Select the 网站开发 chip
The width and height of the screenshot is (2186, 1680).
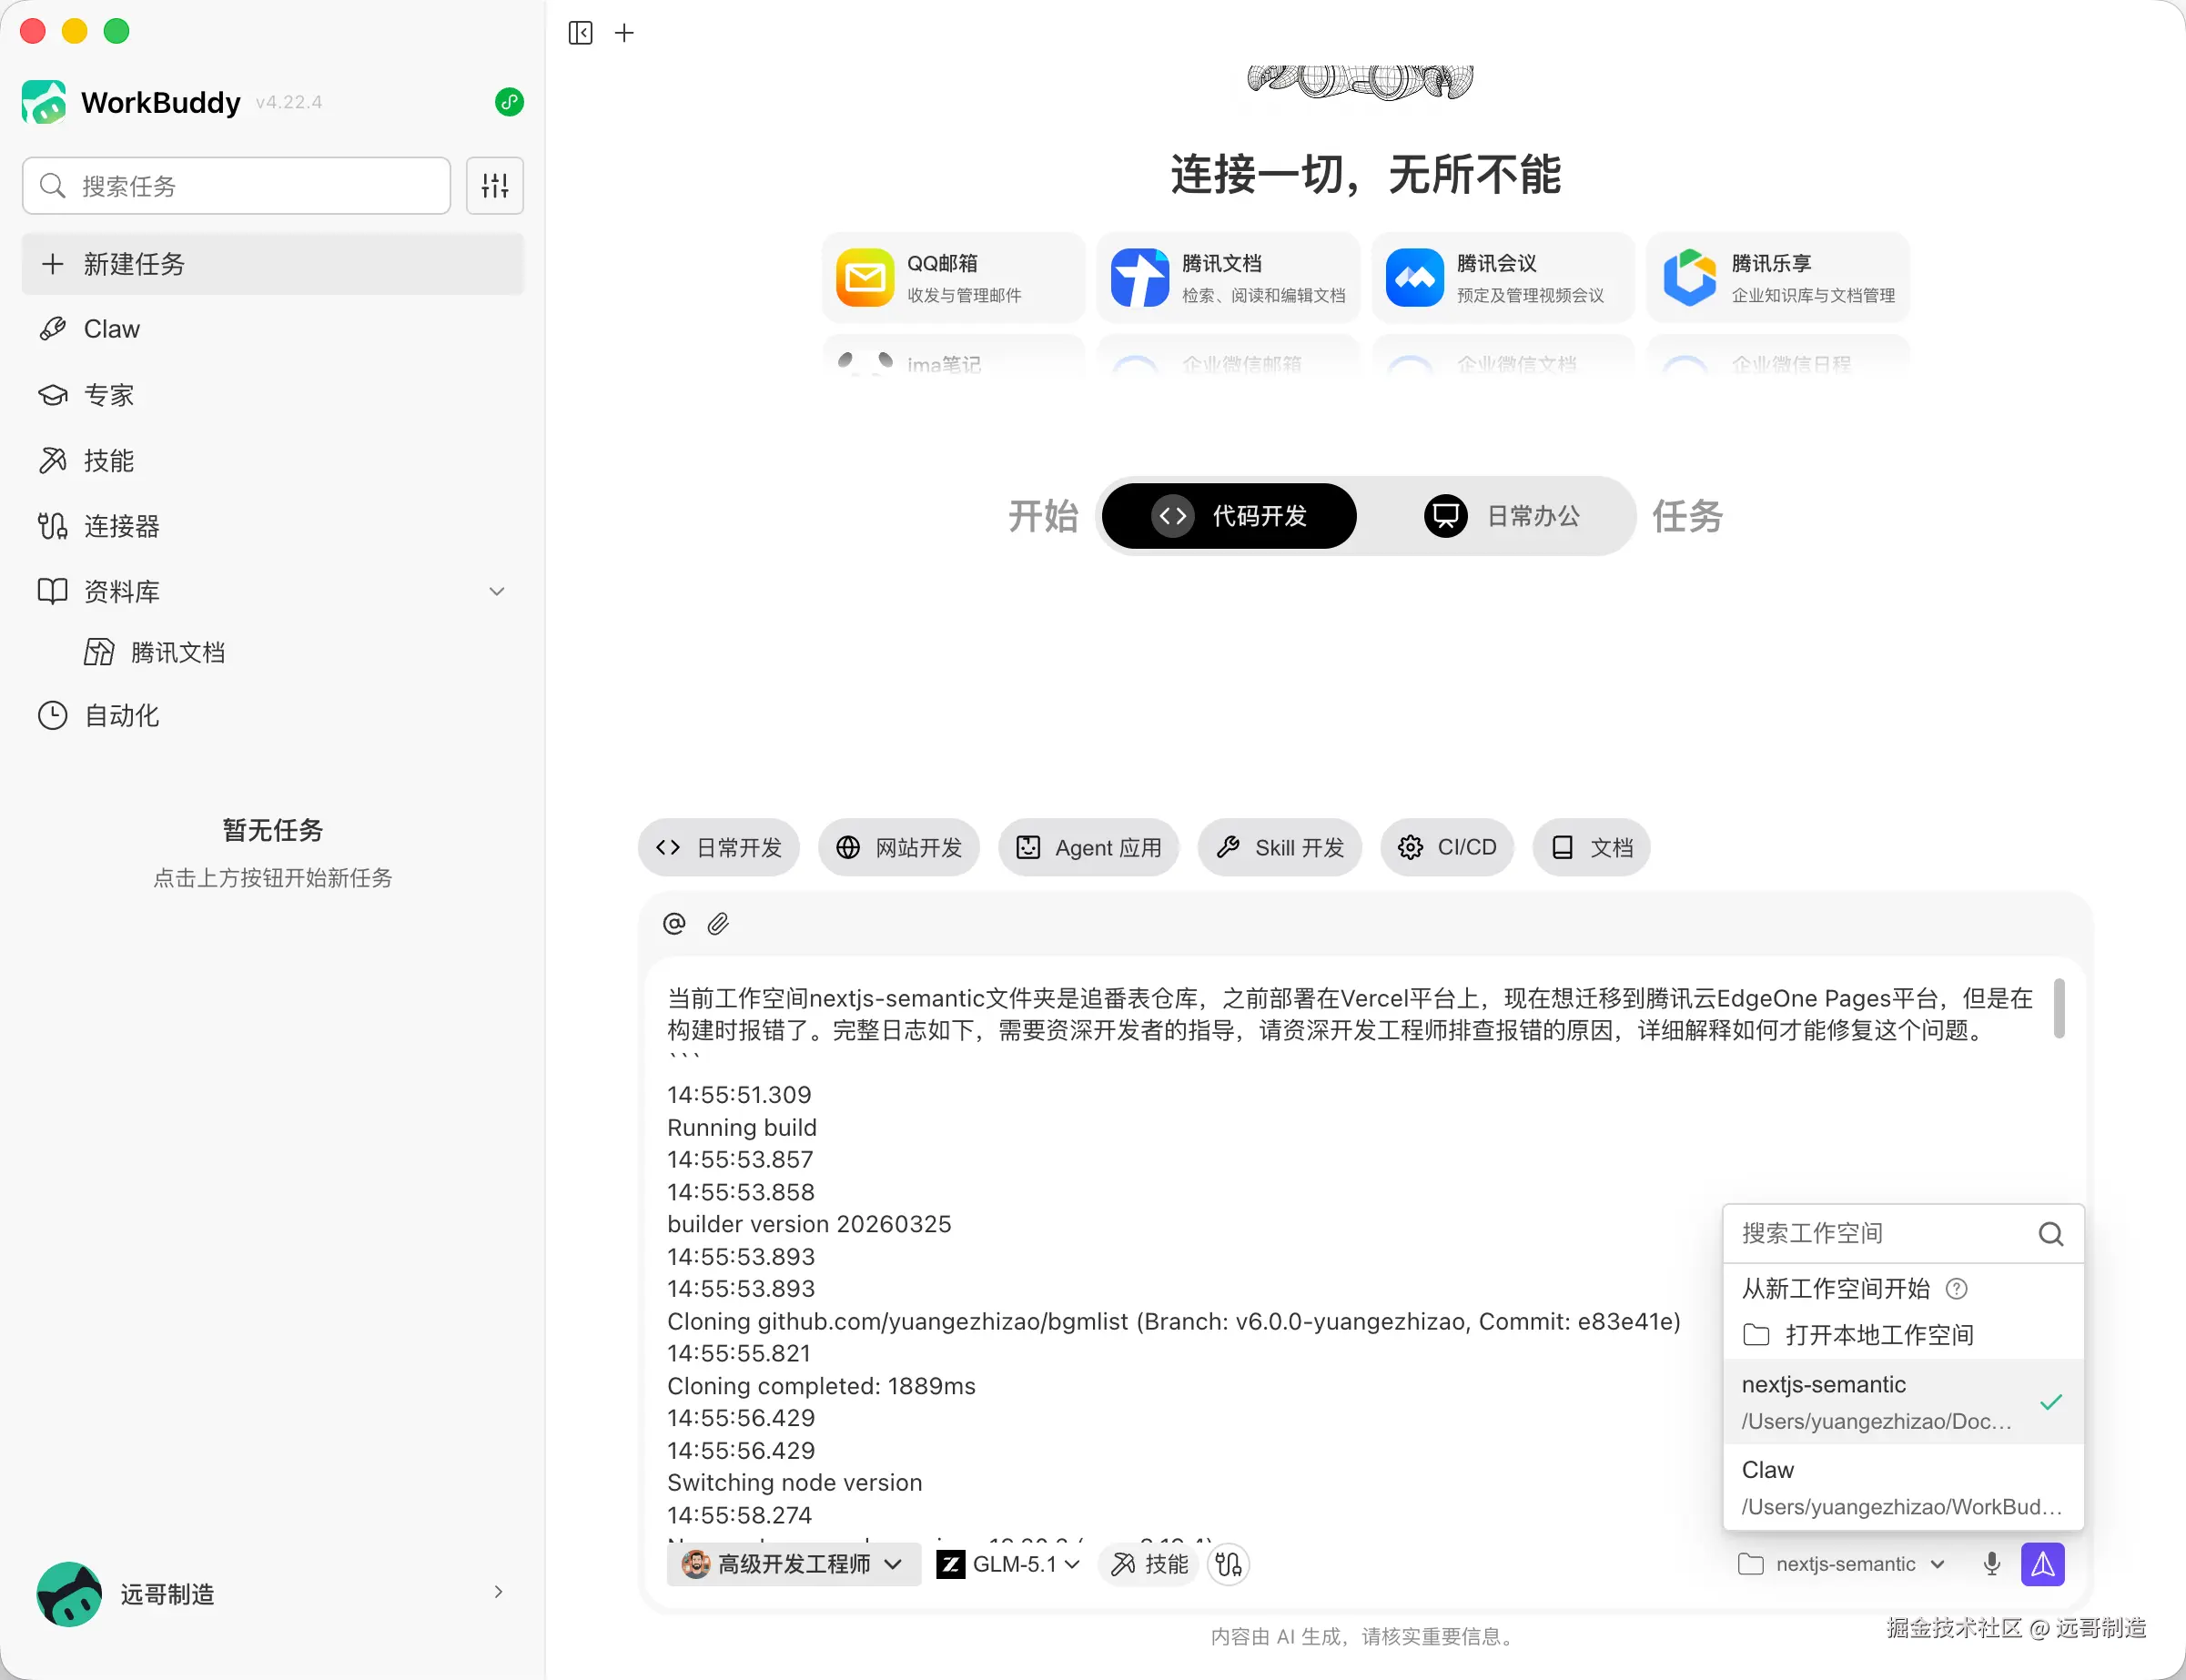point(898,848)
